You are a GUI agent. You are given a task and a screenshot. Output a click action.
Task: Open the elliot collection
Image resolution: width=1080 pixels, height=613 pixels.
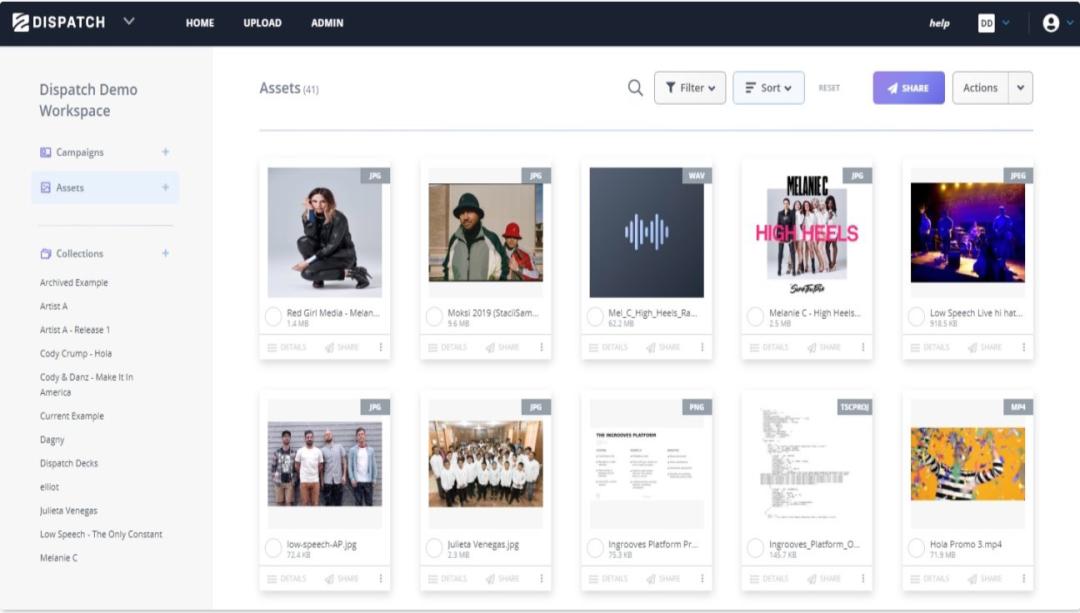pos(49,487)
